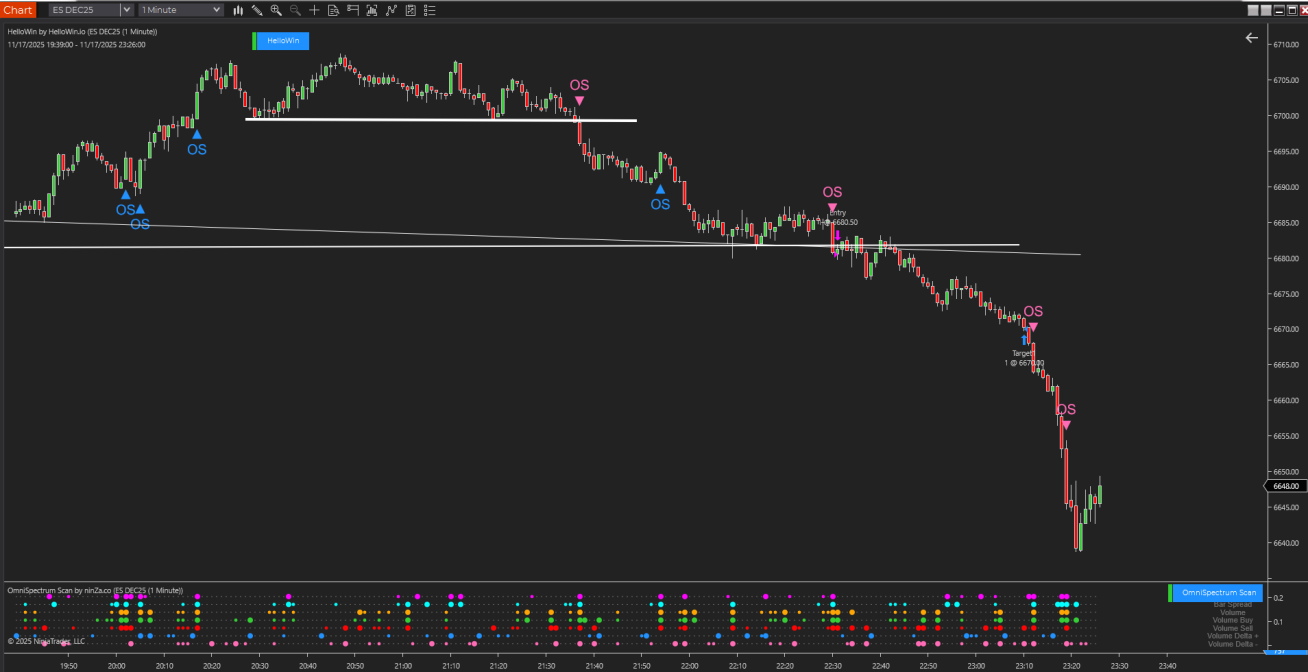Click the second gray window link button
1308x672 pixels.
point(1266,10)
